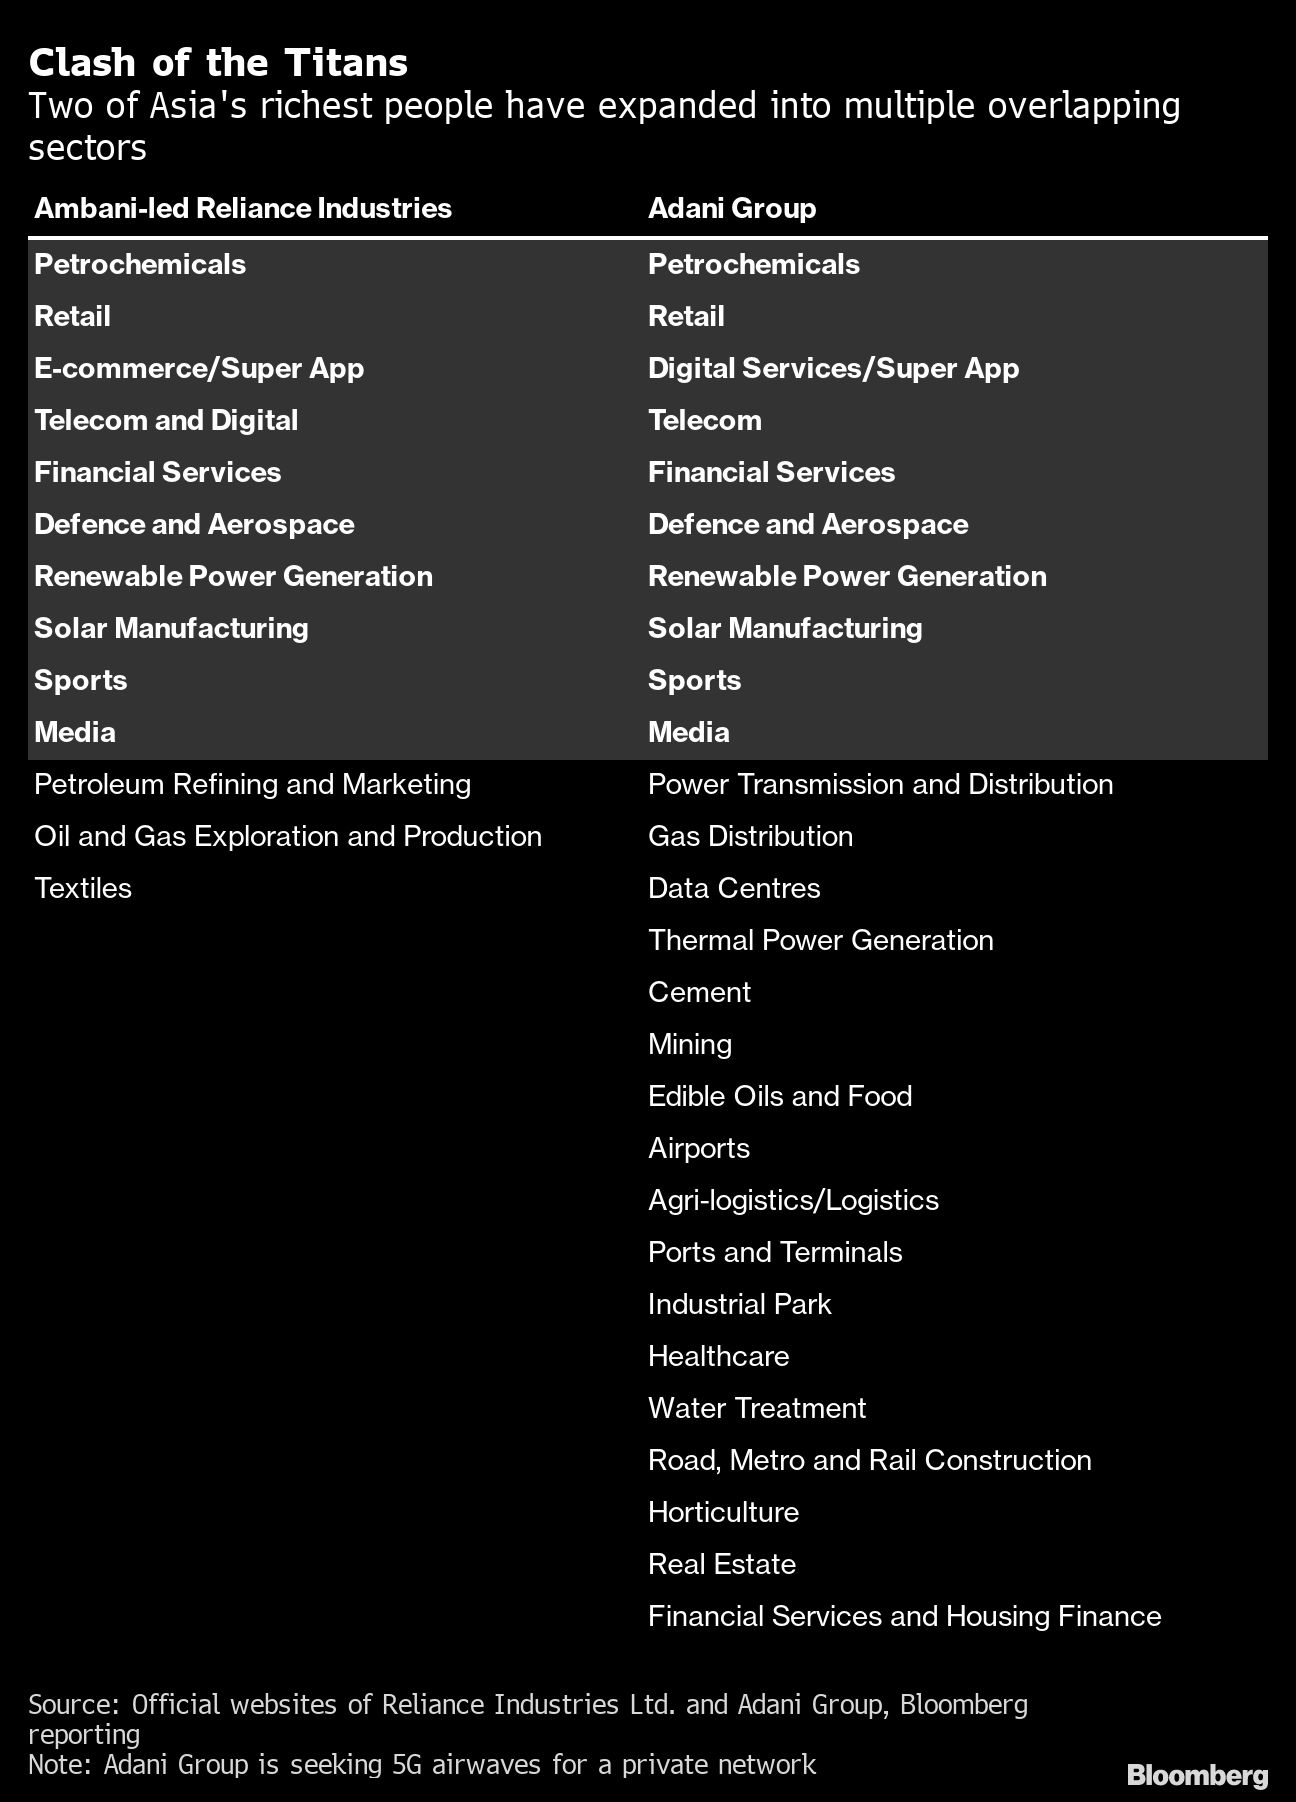Select the Adani Group column header

tap(732, 208)
